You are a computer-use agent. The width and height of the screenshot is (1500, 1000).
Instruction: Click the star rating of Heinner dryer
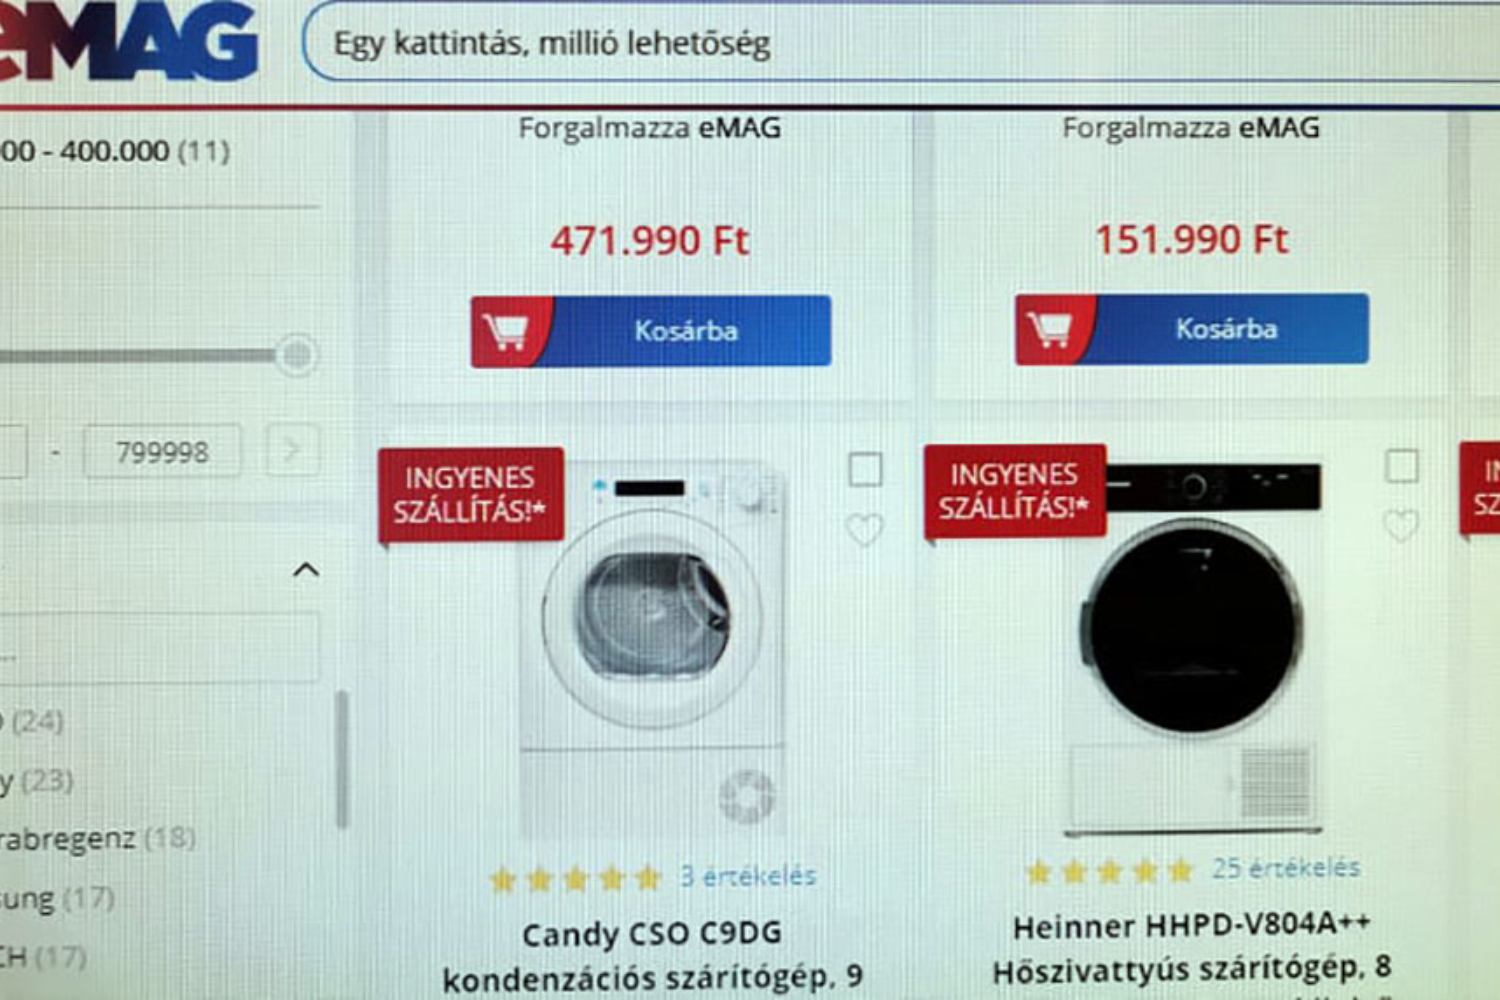coord(1110,872)
